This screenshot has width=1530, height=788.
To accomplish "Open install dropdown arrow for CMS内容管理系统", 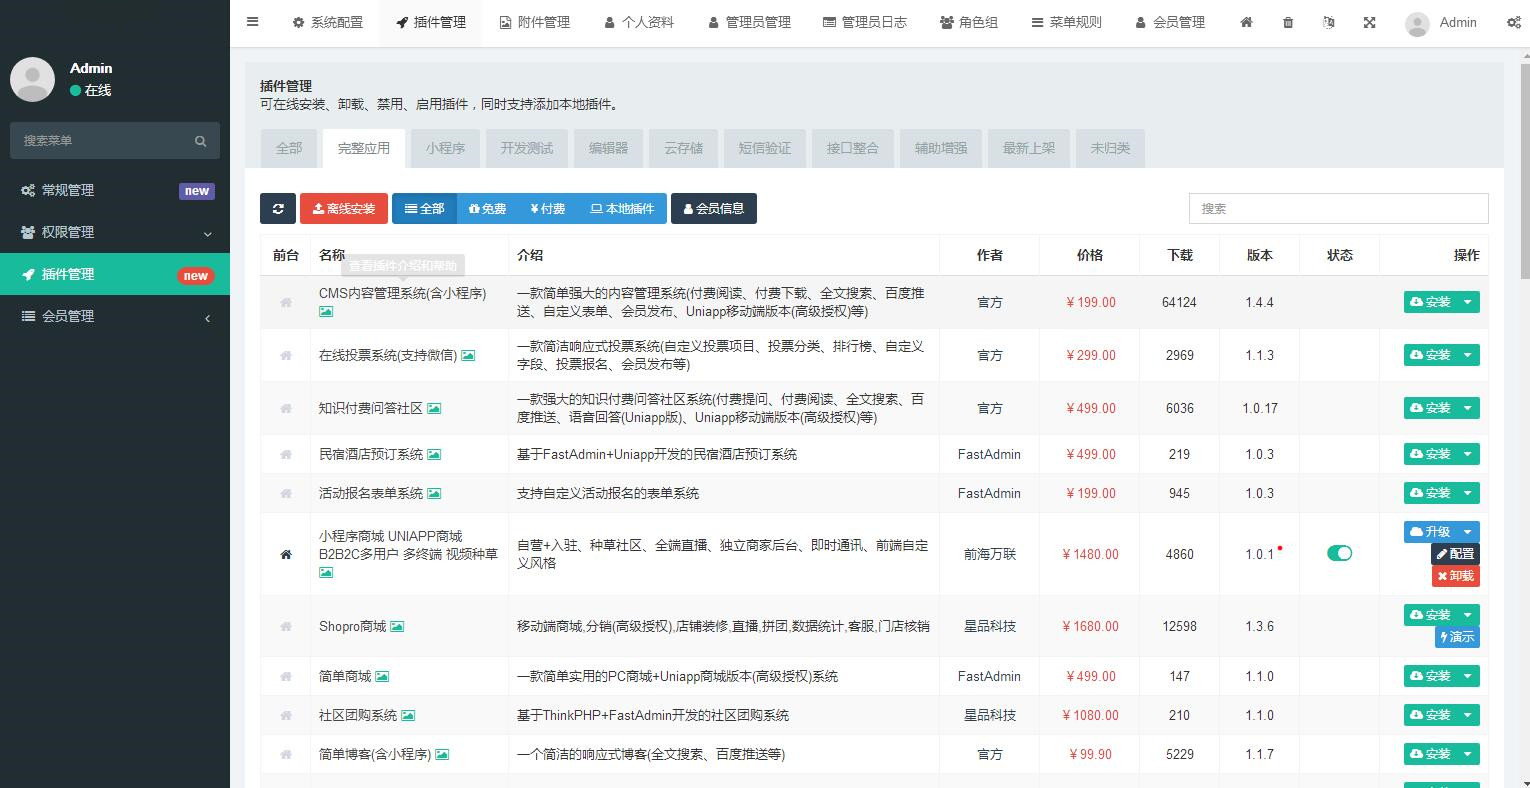I will click(1468, 302).
